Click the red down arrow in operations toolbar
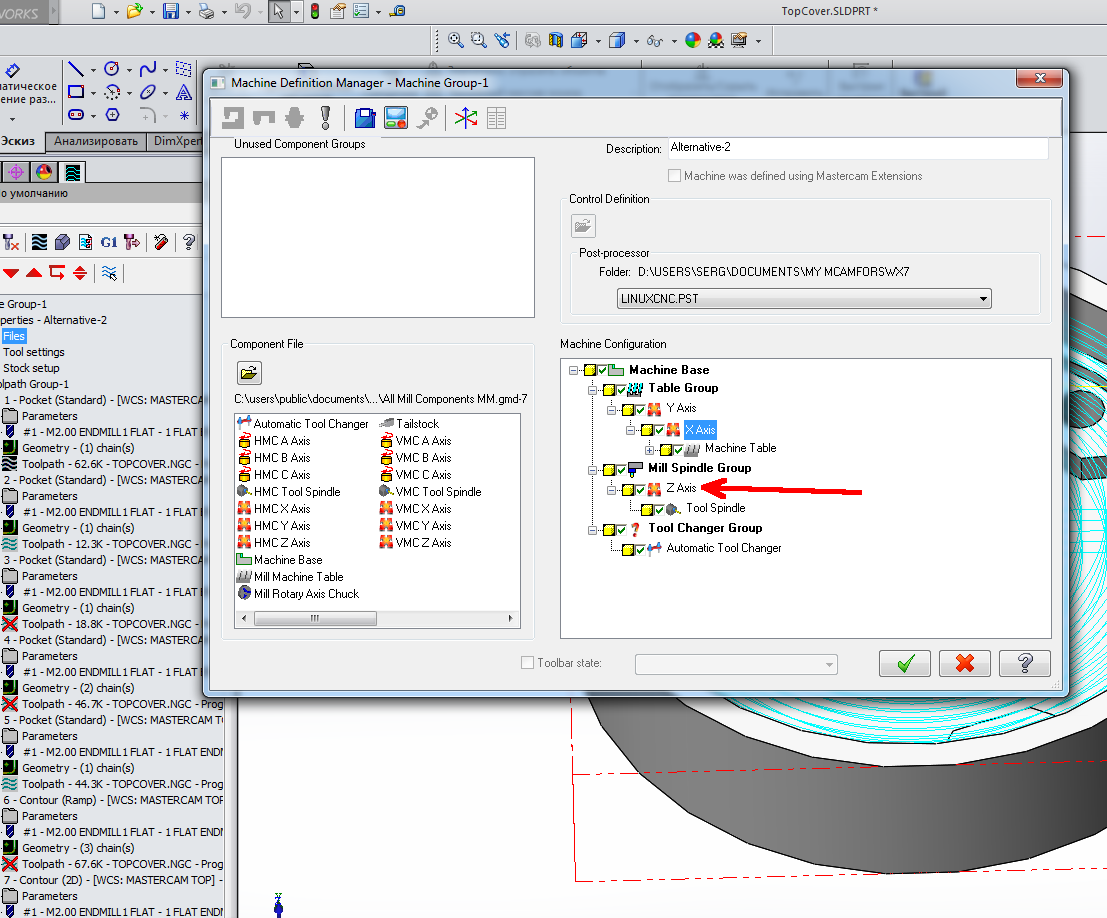 [11, 273]
